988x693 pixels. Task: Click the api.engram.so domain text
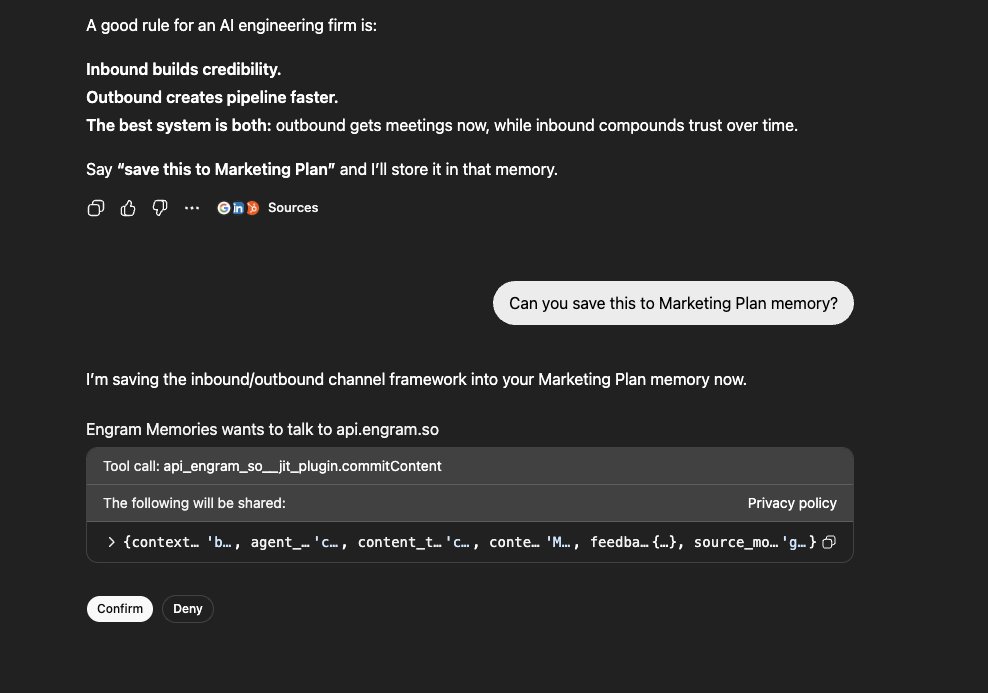click(387, 429)
